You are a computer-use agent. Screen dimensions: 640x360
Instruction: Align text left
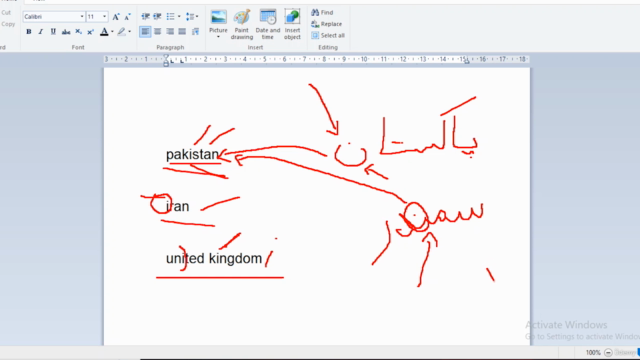click(x=145, y=31)
